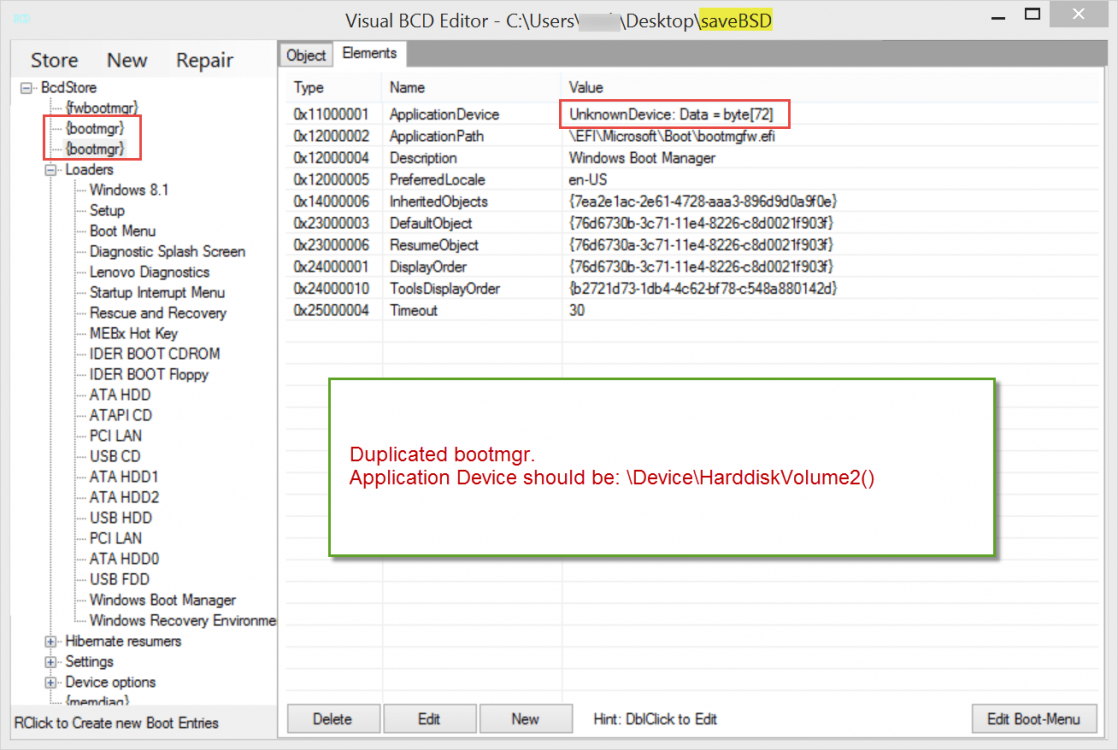Open the Store menu
Screen dimensions: 1118x750
(x=54, y=60)
